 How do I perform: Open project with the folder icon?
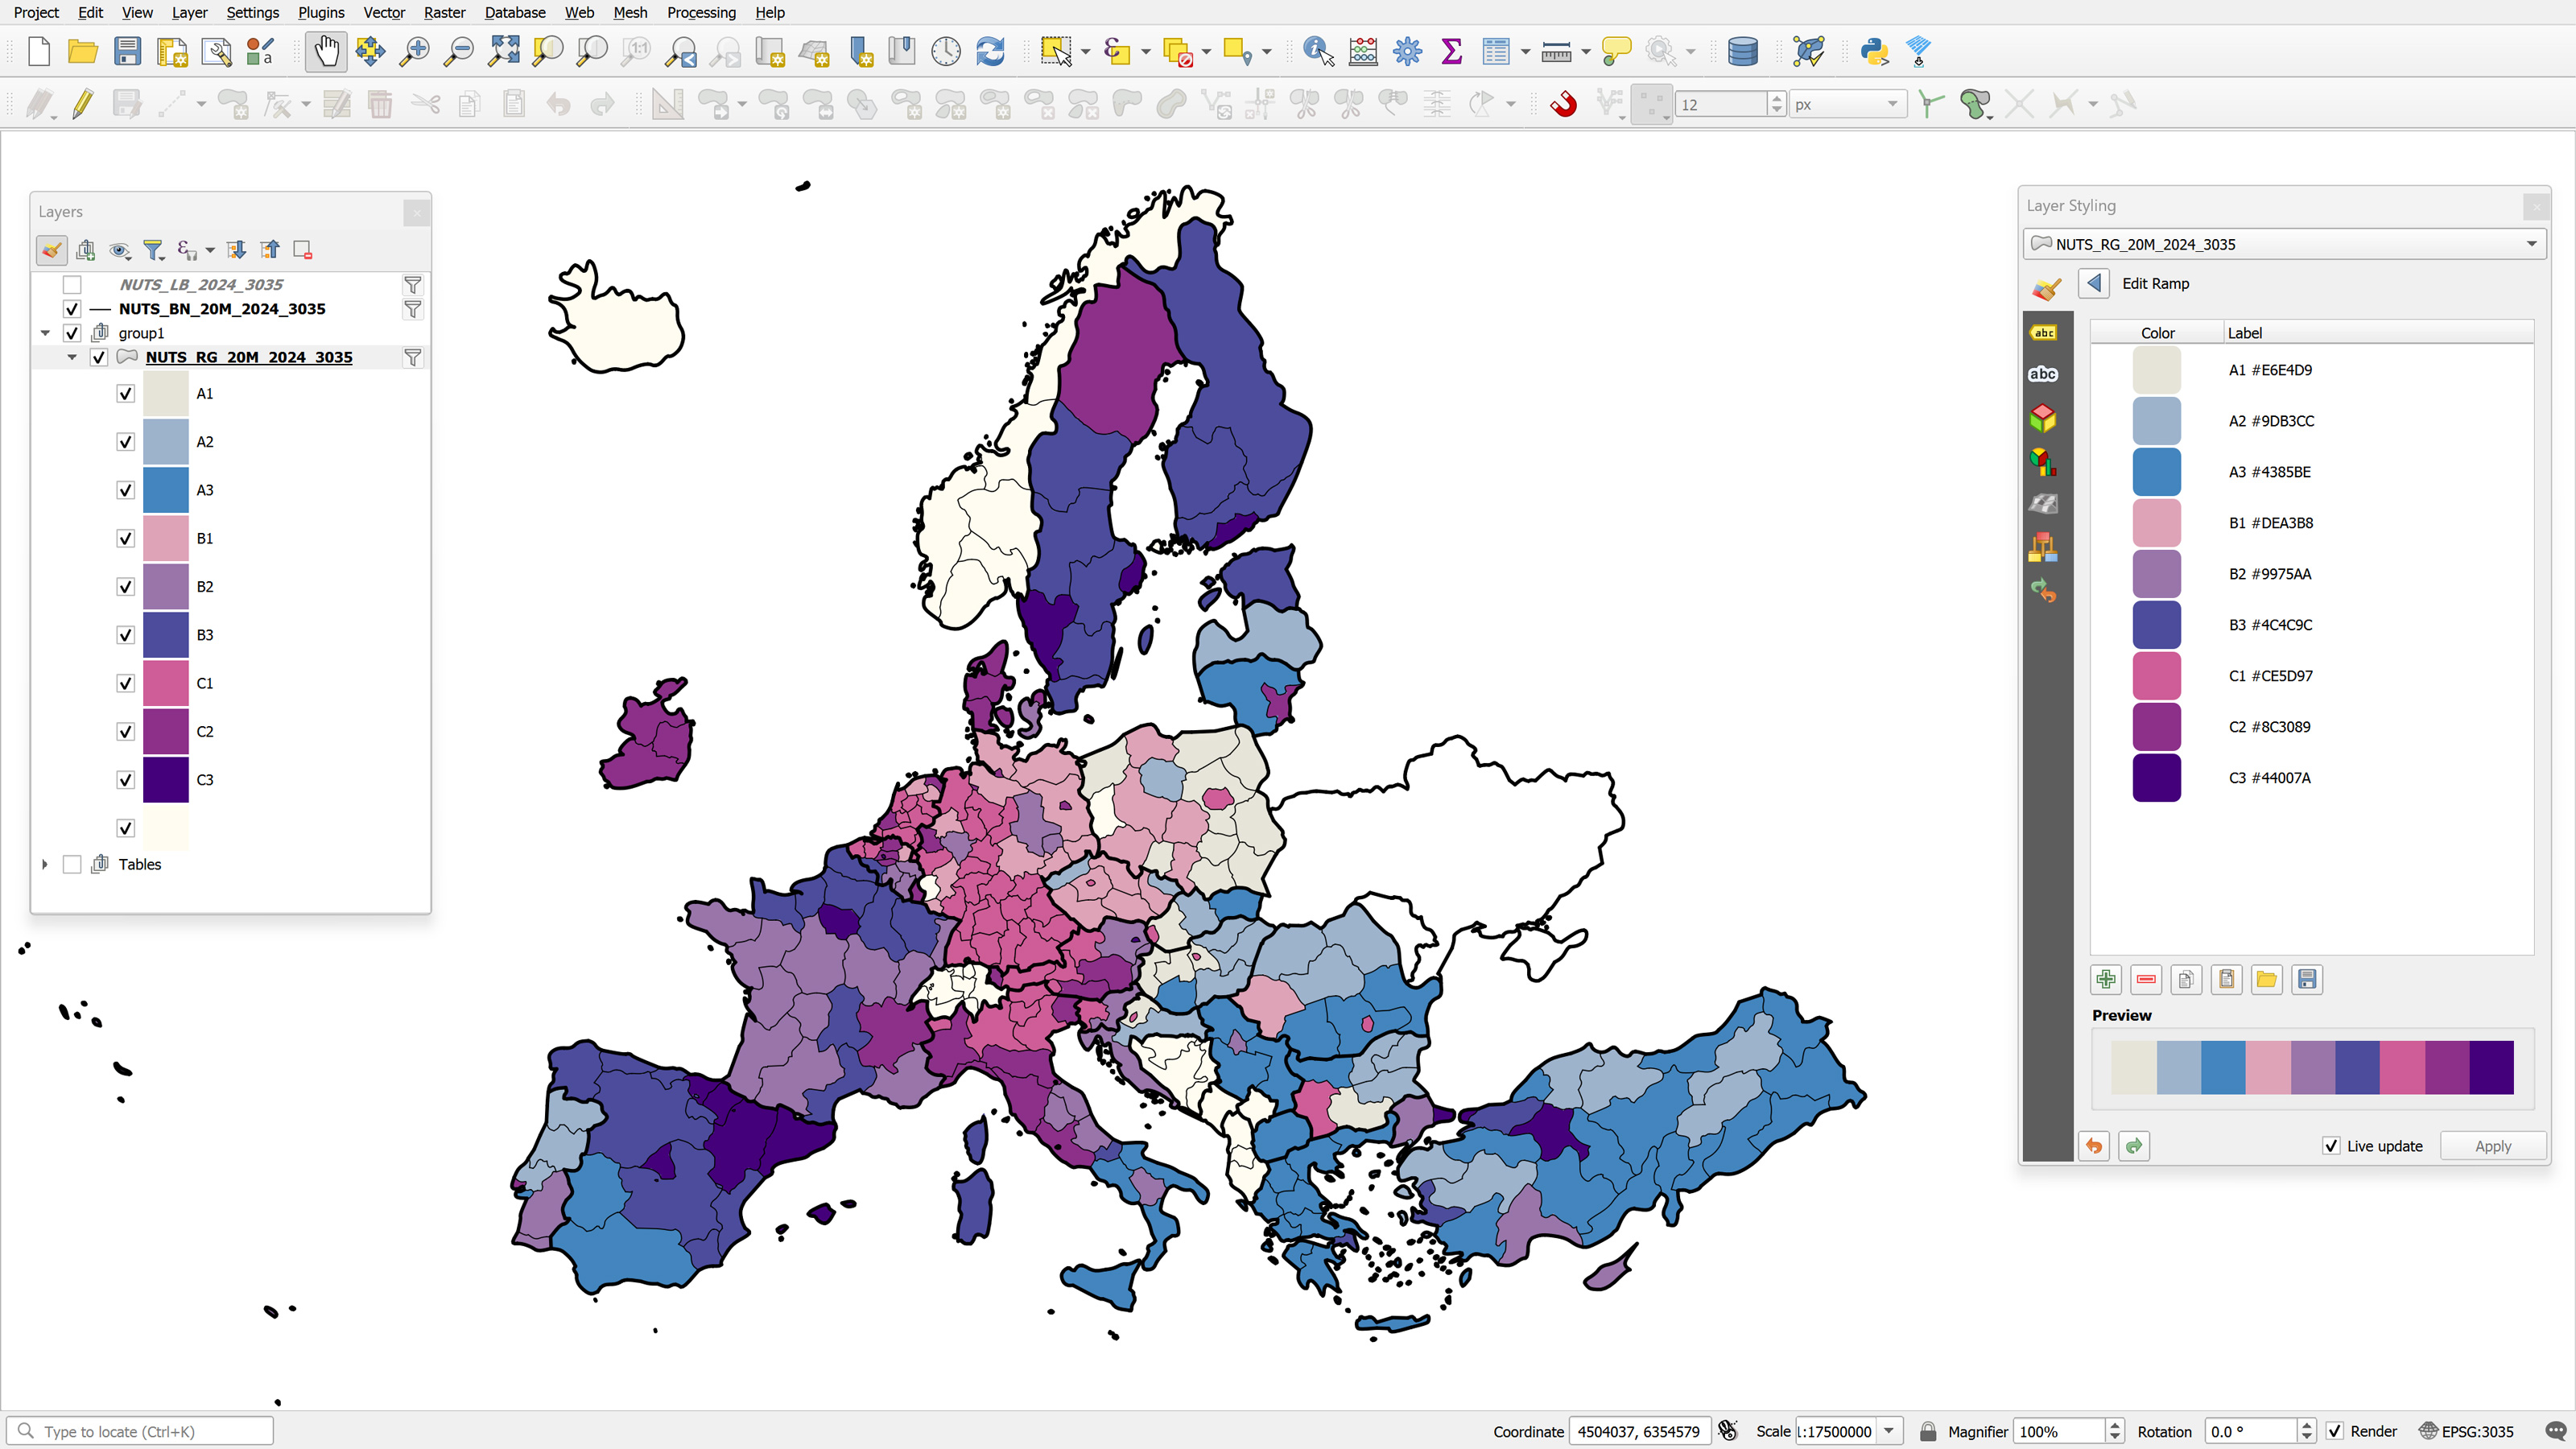click(83, 51)
